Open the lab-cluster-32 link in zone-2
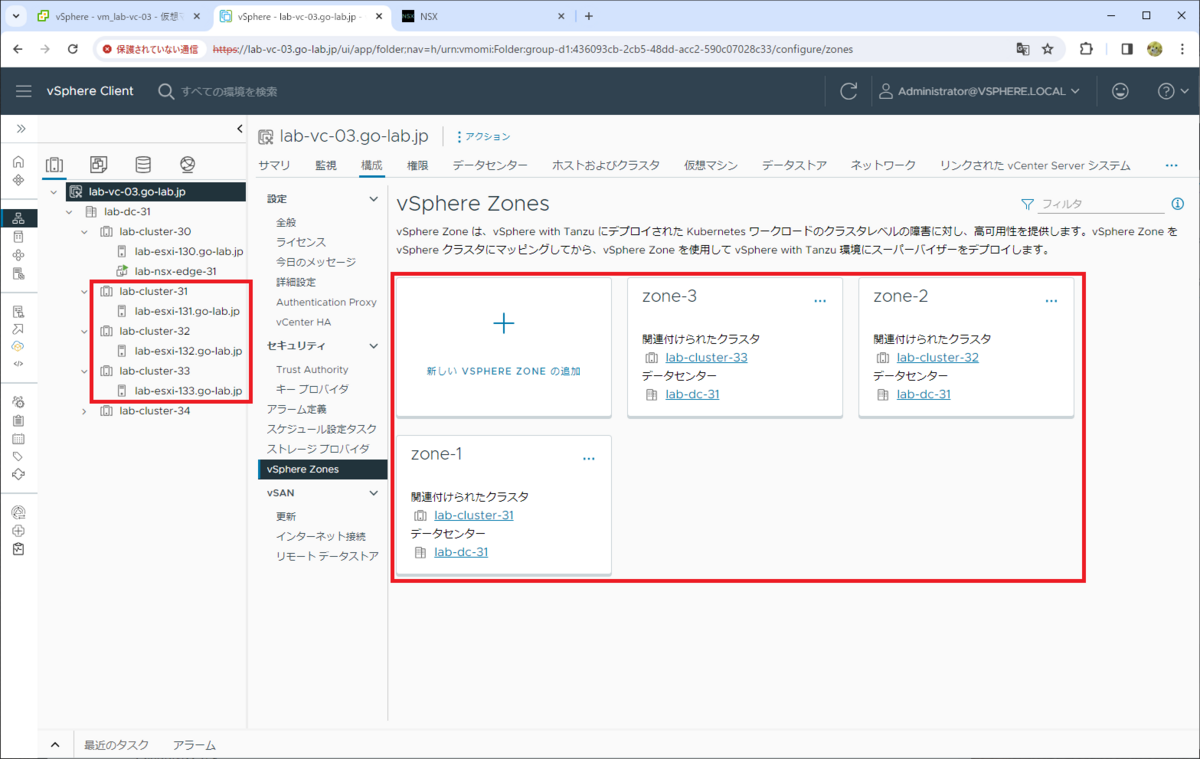 point(938,358)
